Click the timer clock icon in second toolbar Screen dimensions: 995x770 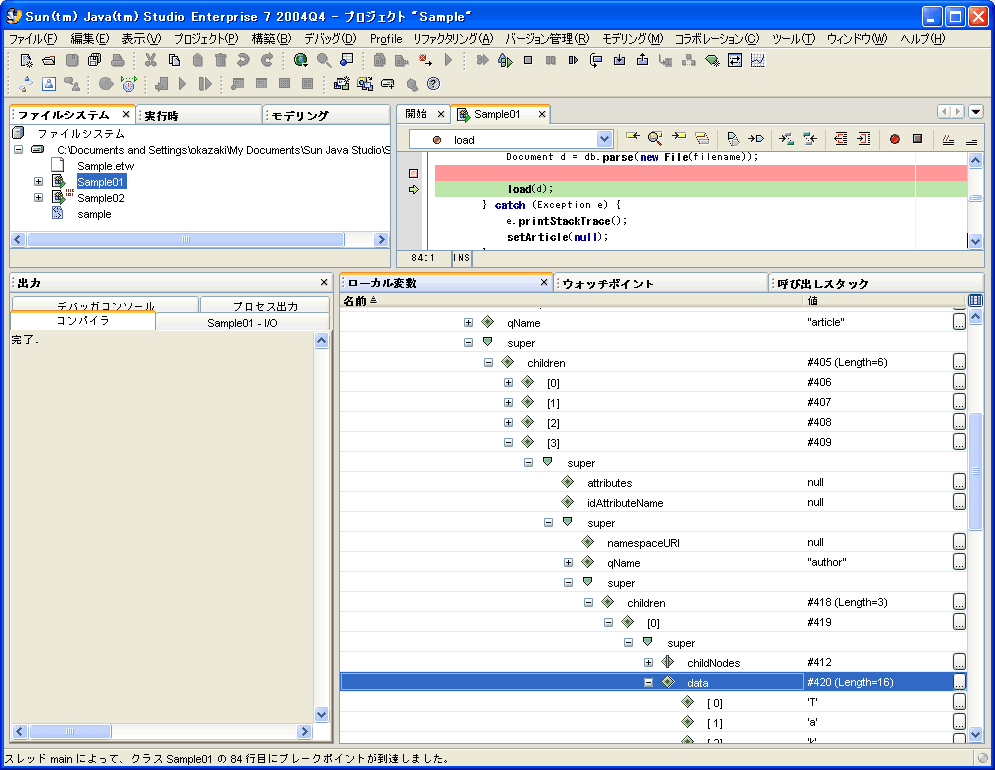pyautogui.click(x=128, y=84)
